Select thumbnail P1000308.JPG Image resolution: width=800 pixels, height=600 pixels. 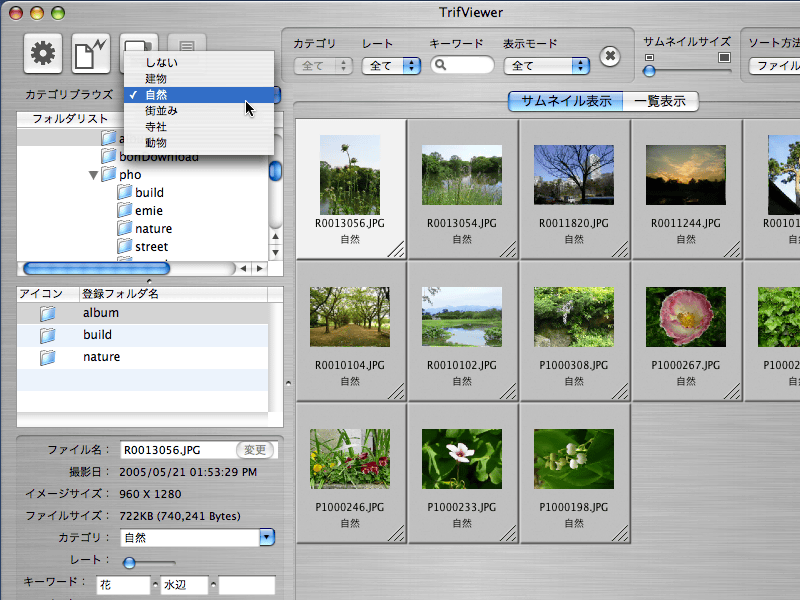coord(574,332)
